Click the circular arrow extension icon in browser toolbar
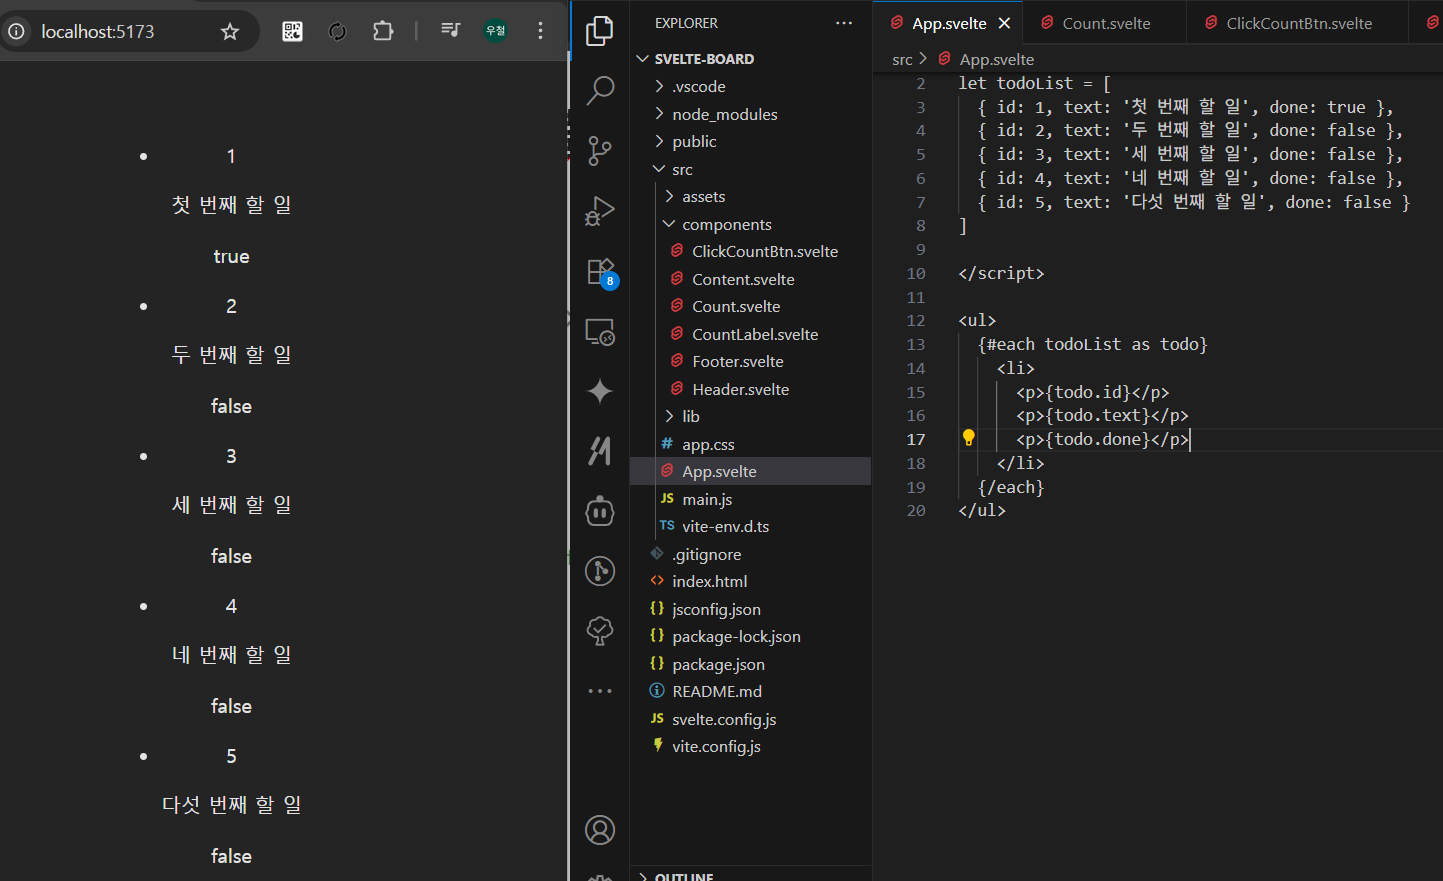Viewport: 1443px width, 881px height. click(x=337, y=31)
